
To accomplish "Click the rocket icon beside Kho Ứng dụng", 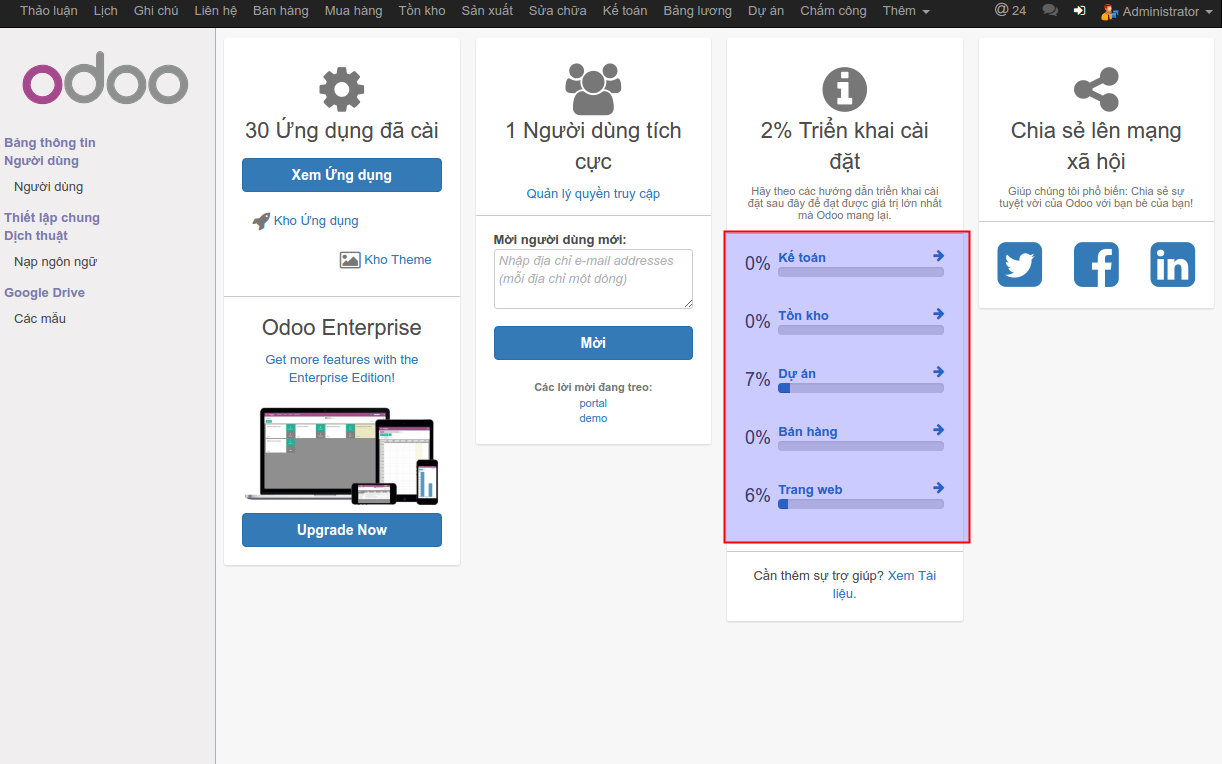I will tap(261, 221).
